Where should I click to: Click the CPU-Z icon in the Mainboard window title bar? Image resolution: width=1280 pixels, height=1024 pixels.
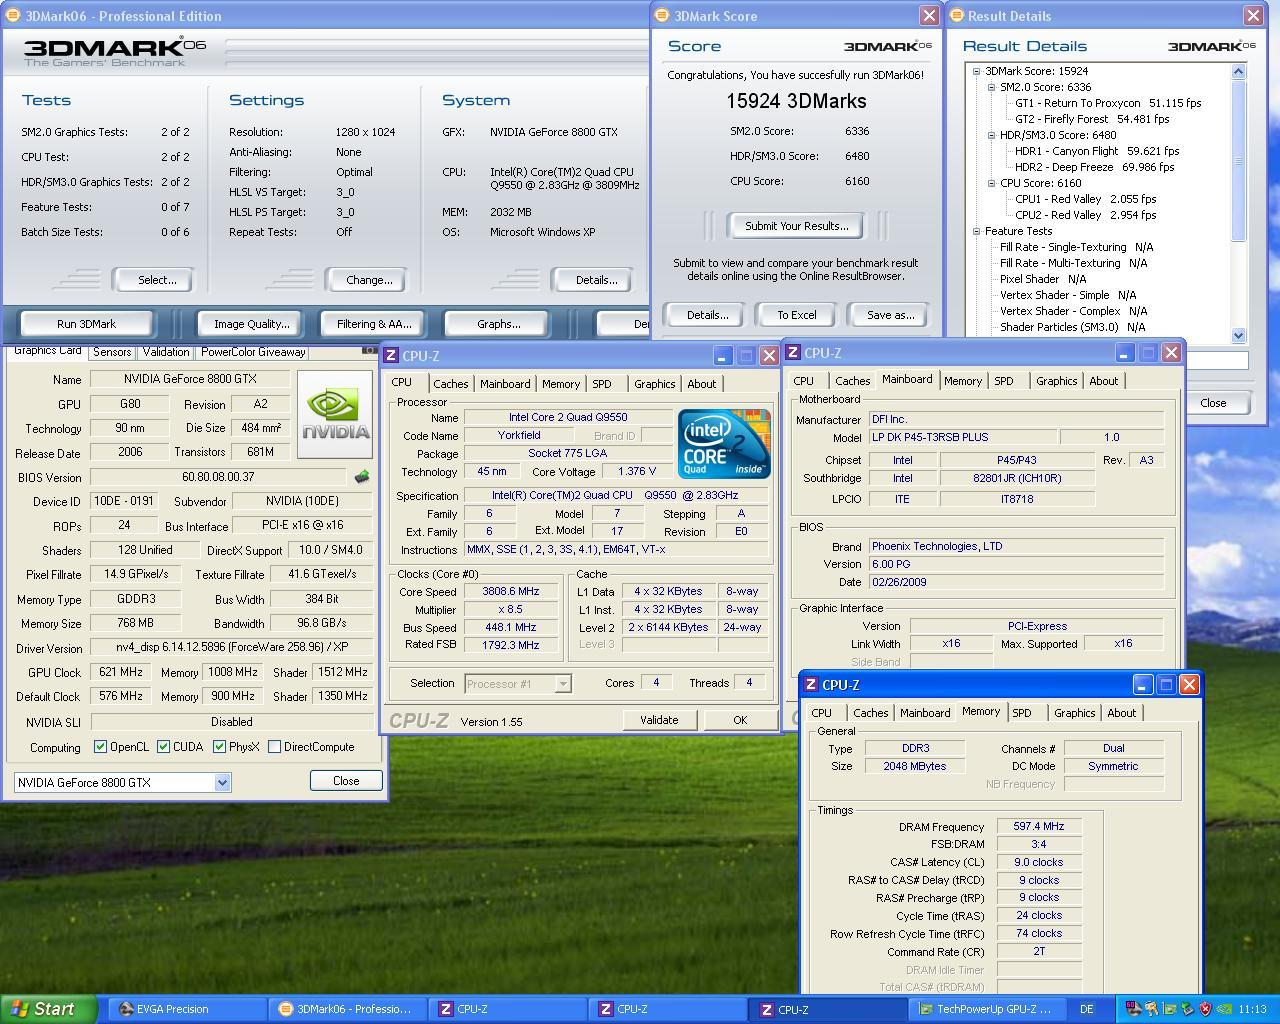point(793,353)
